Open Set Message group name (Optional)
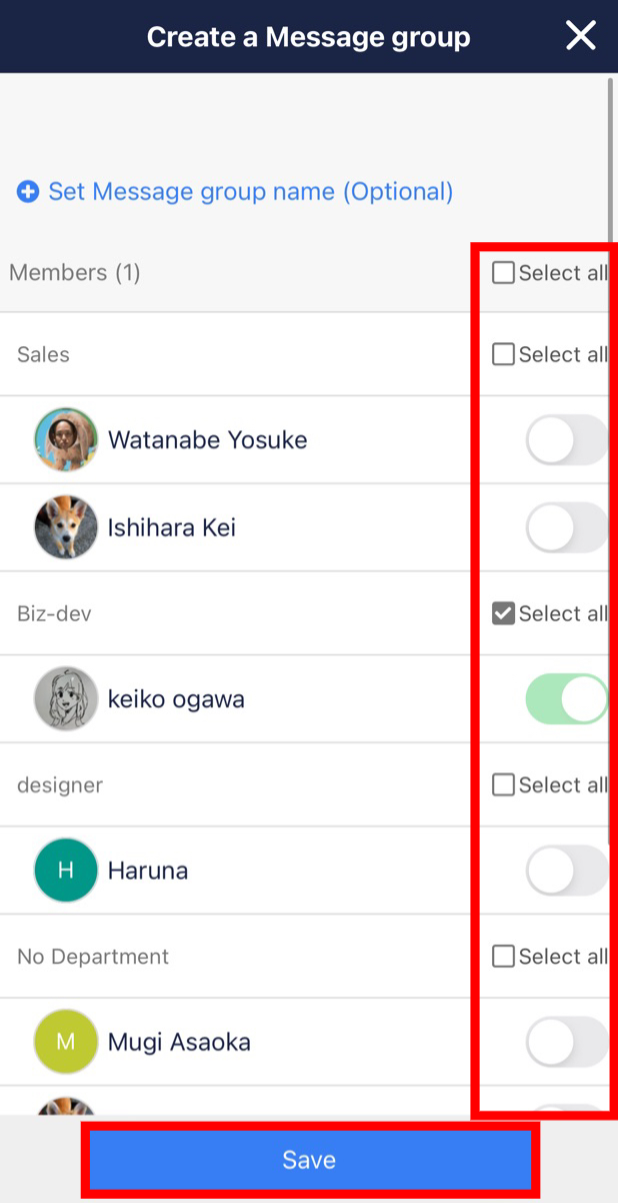This screenshot has height=1203, width=618. 250,191
